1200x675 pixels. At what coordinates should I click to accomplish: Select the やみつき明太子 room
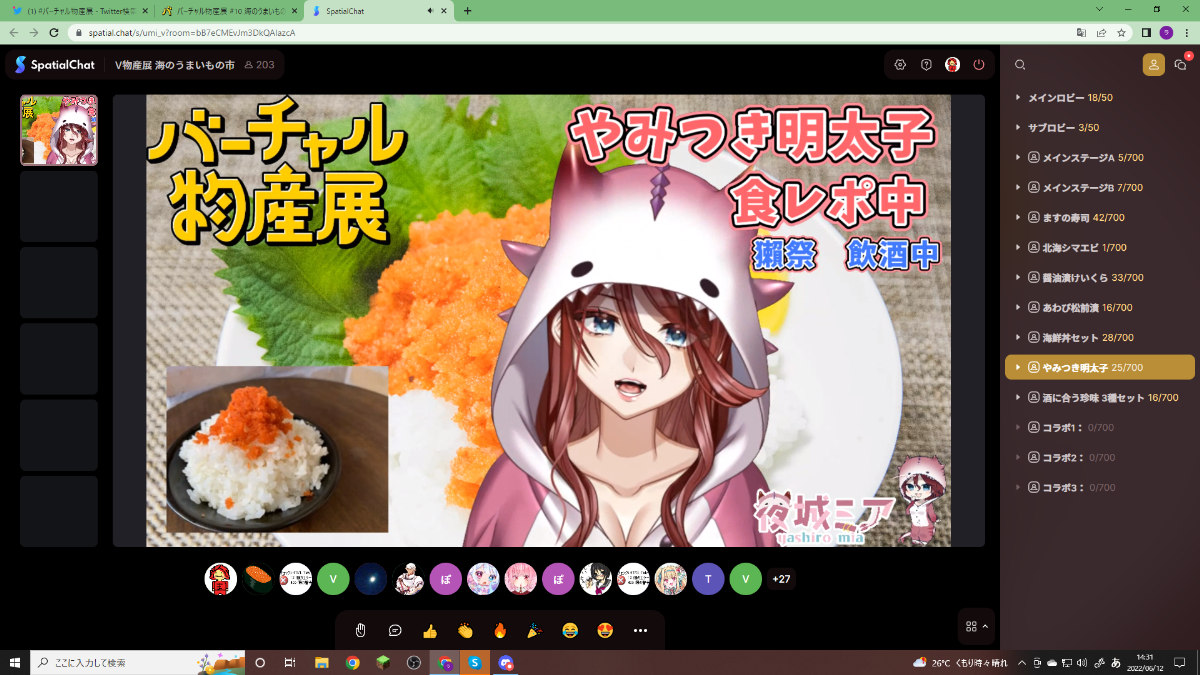point(1100,367)
